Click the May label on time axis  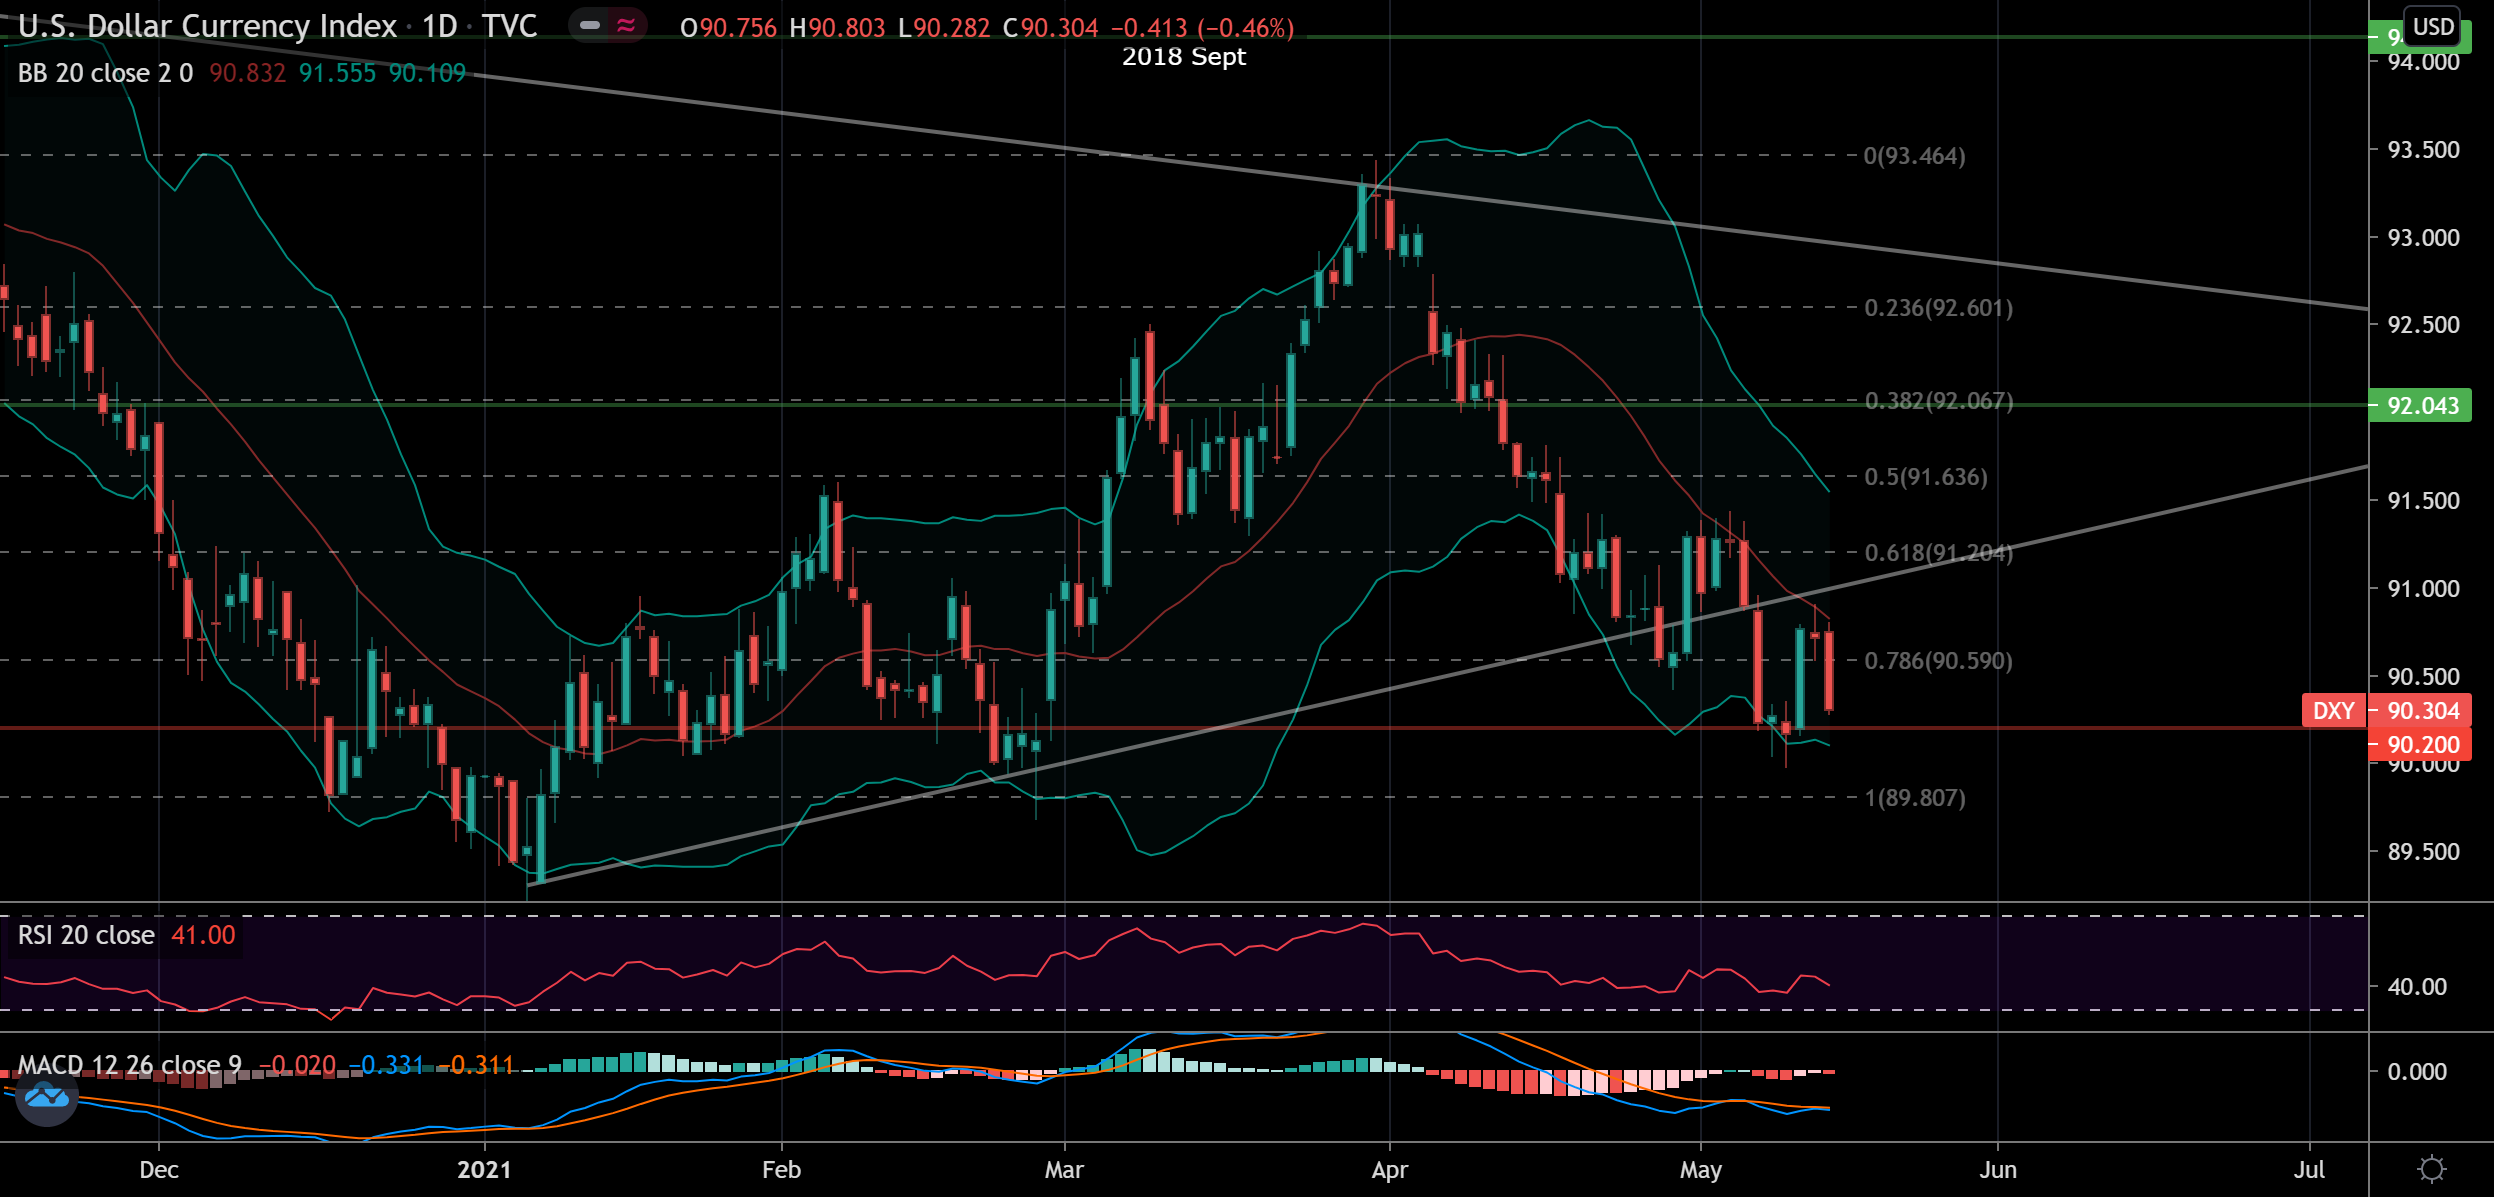pyautogui.click(x=1700, y=1169)
